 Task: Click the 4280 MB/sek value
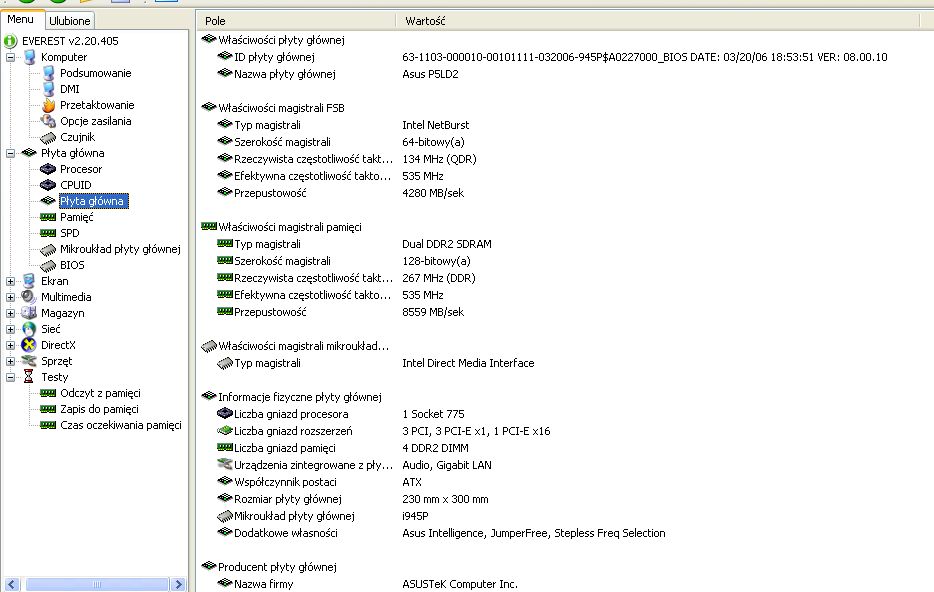[x=433, y=193]
